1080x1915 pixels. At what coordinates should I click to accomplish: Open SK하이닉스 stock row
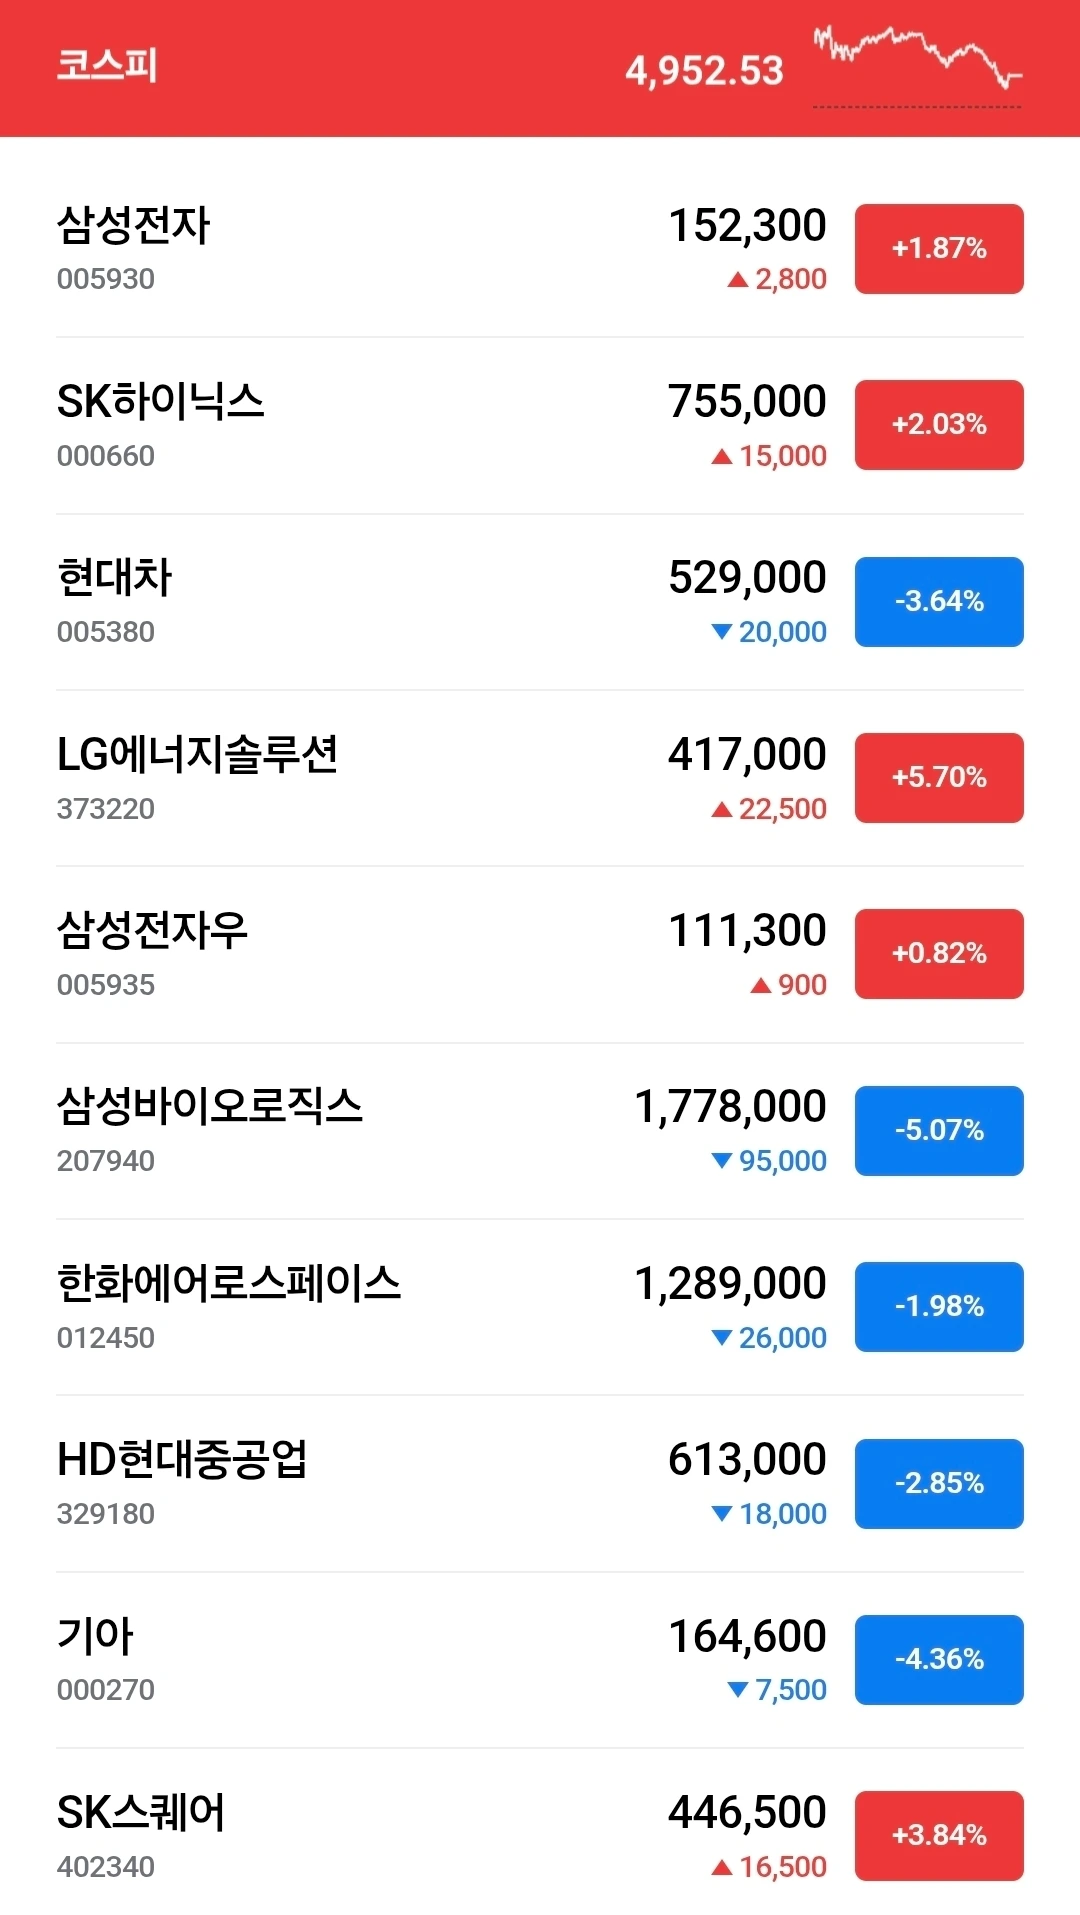coord(540,426)
